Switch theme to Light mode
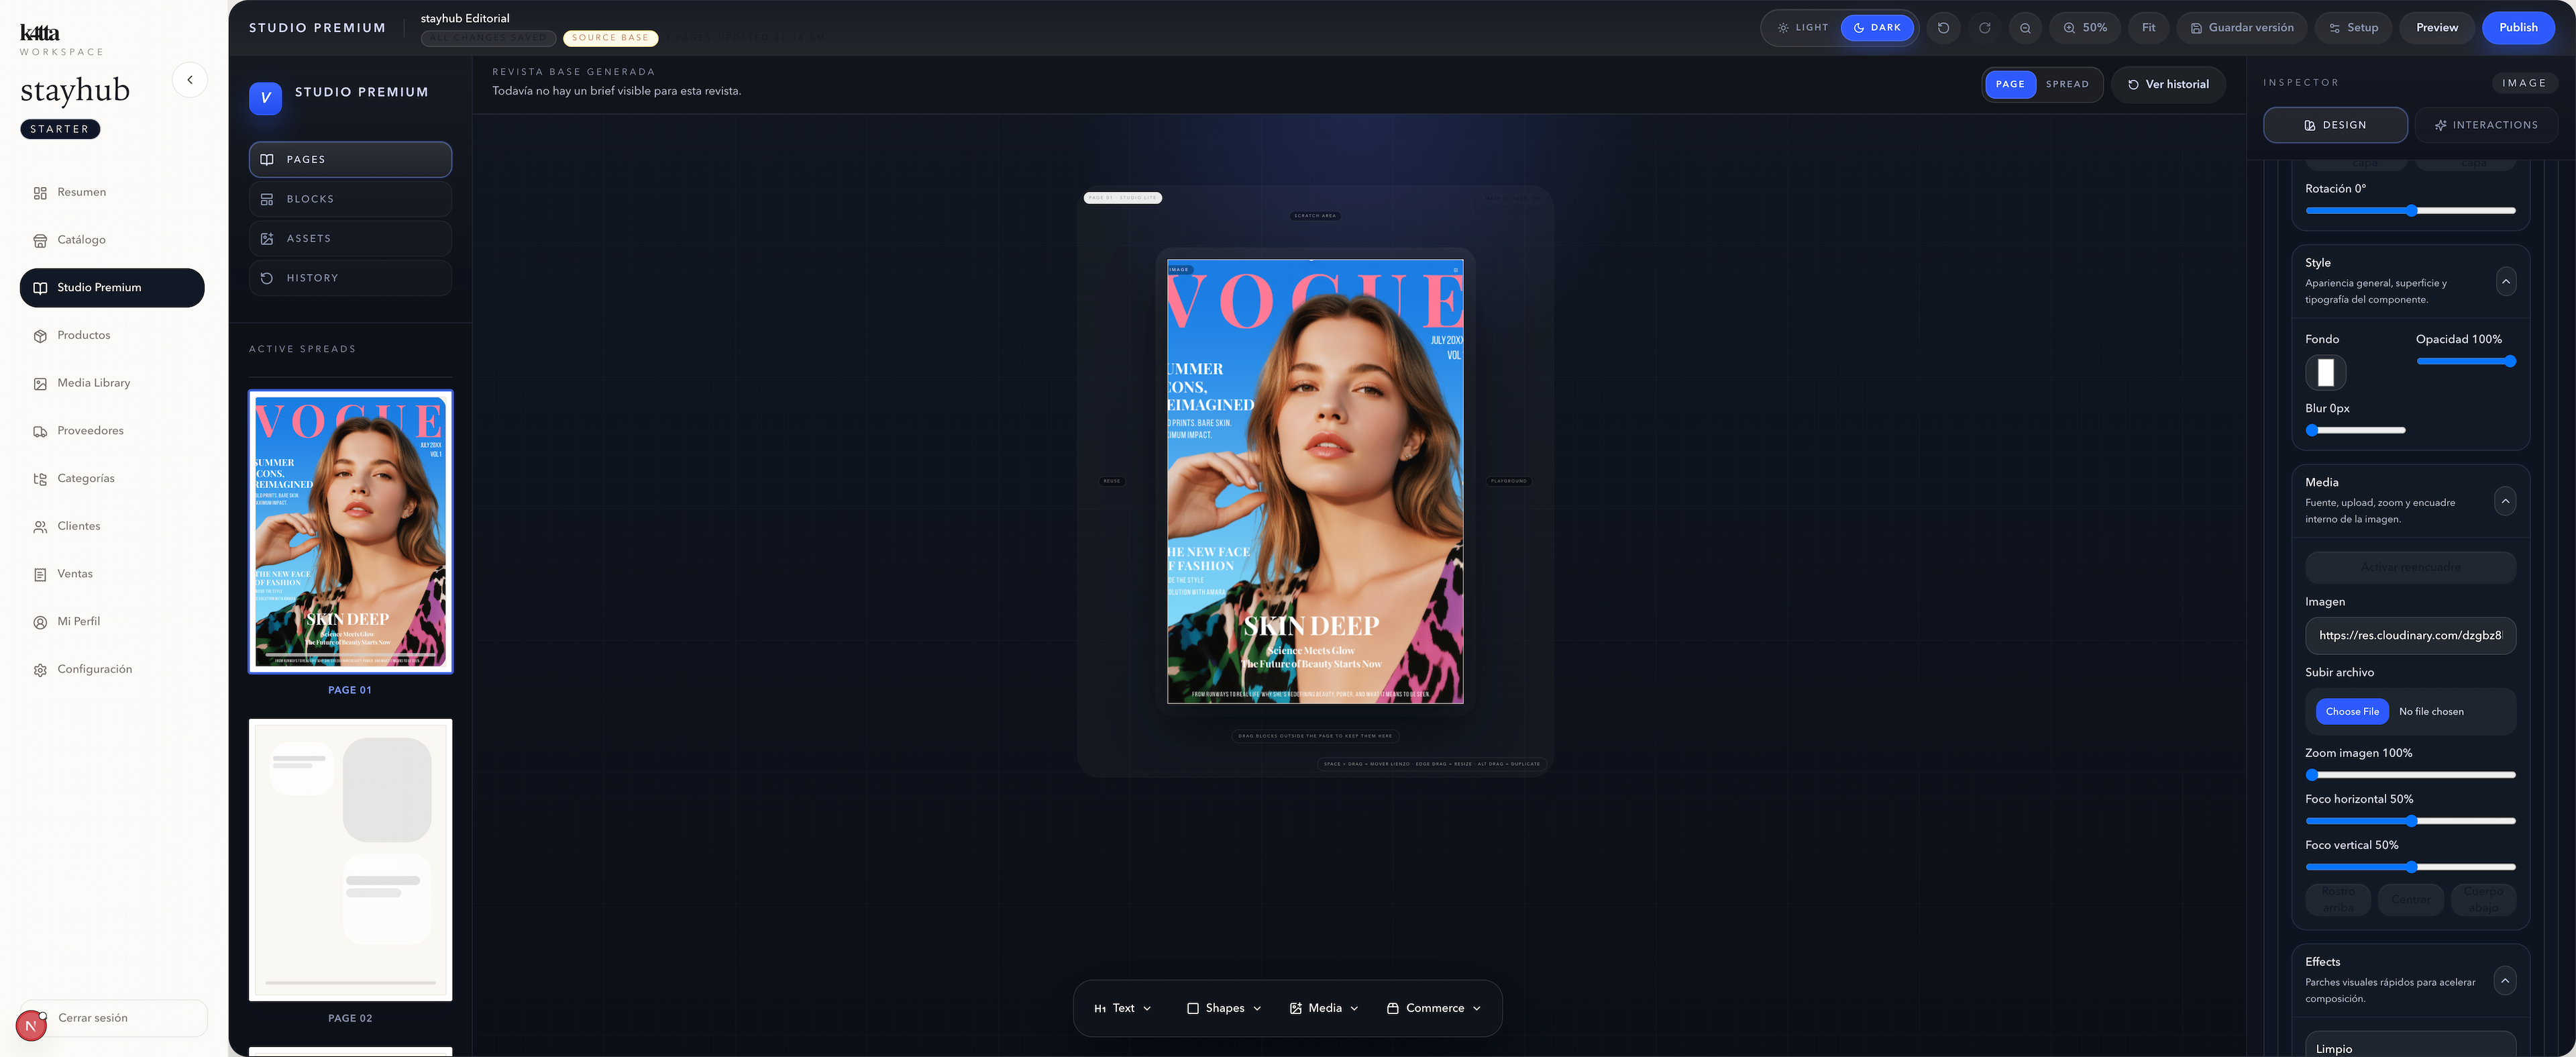2576x1057 pixels. (1802, 28)
